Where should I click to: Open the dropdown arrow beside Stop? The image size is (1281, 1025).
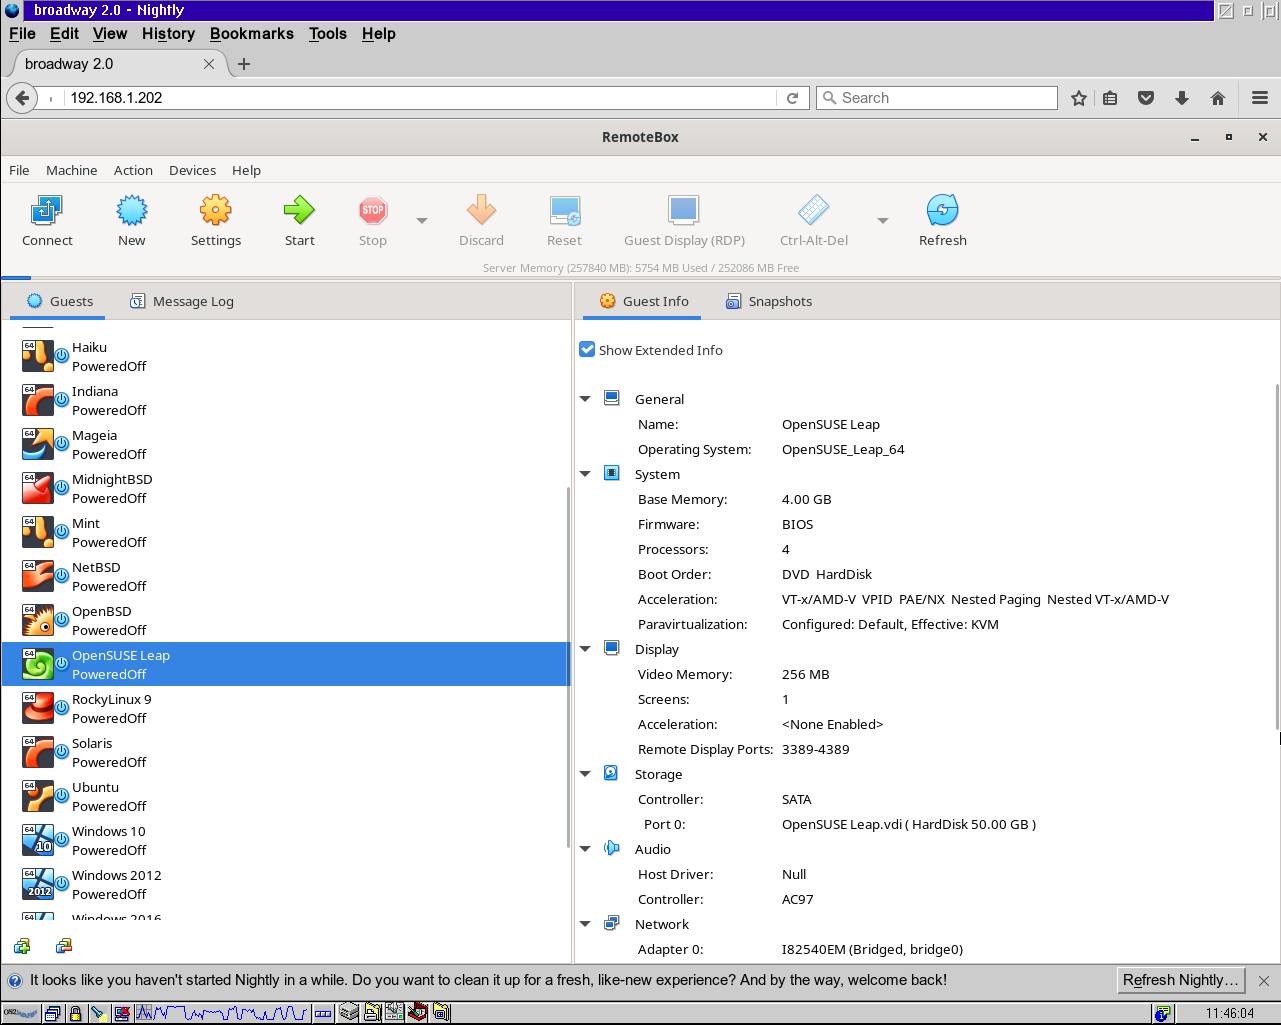click(x=421, y=220)
